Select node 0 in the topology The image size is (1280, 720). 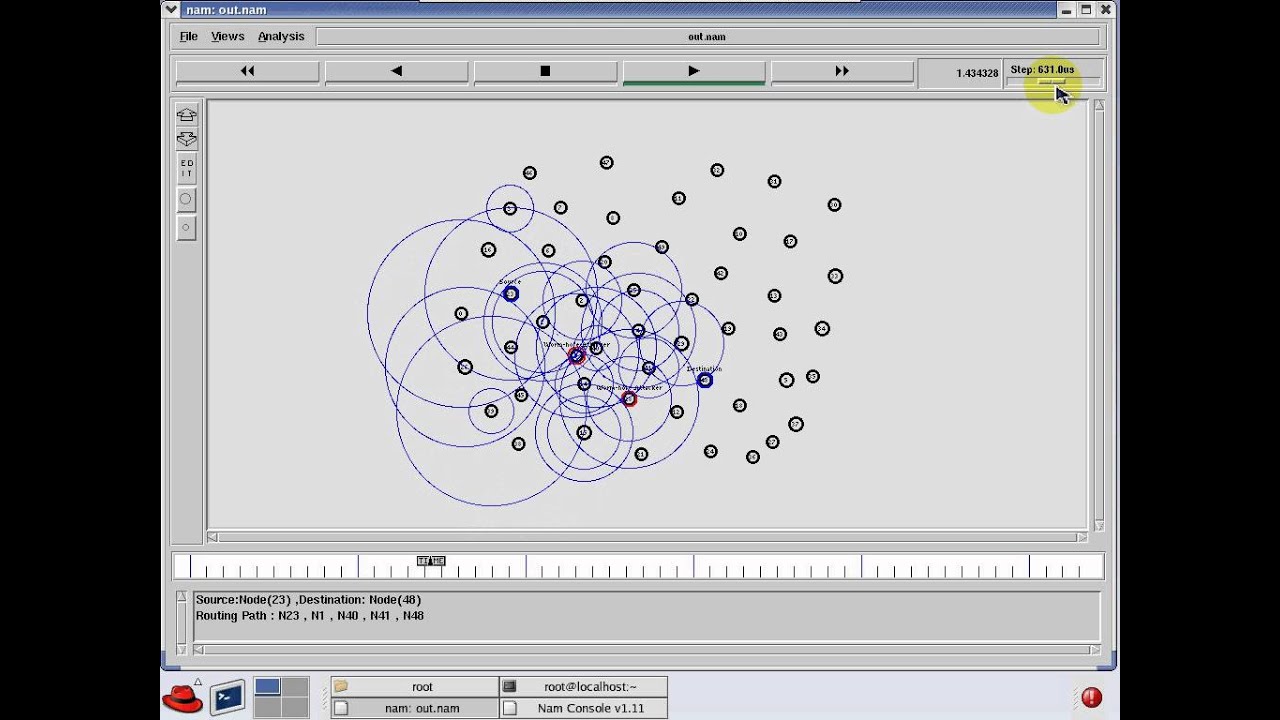(461, 314)
